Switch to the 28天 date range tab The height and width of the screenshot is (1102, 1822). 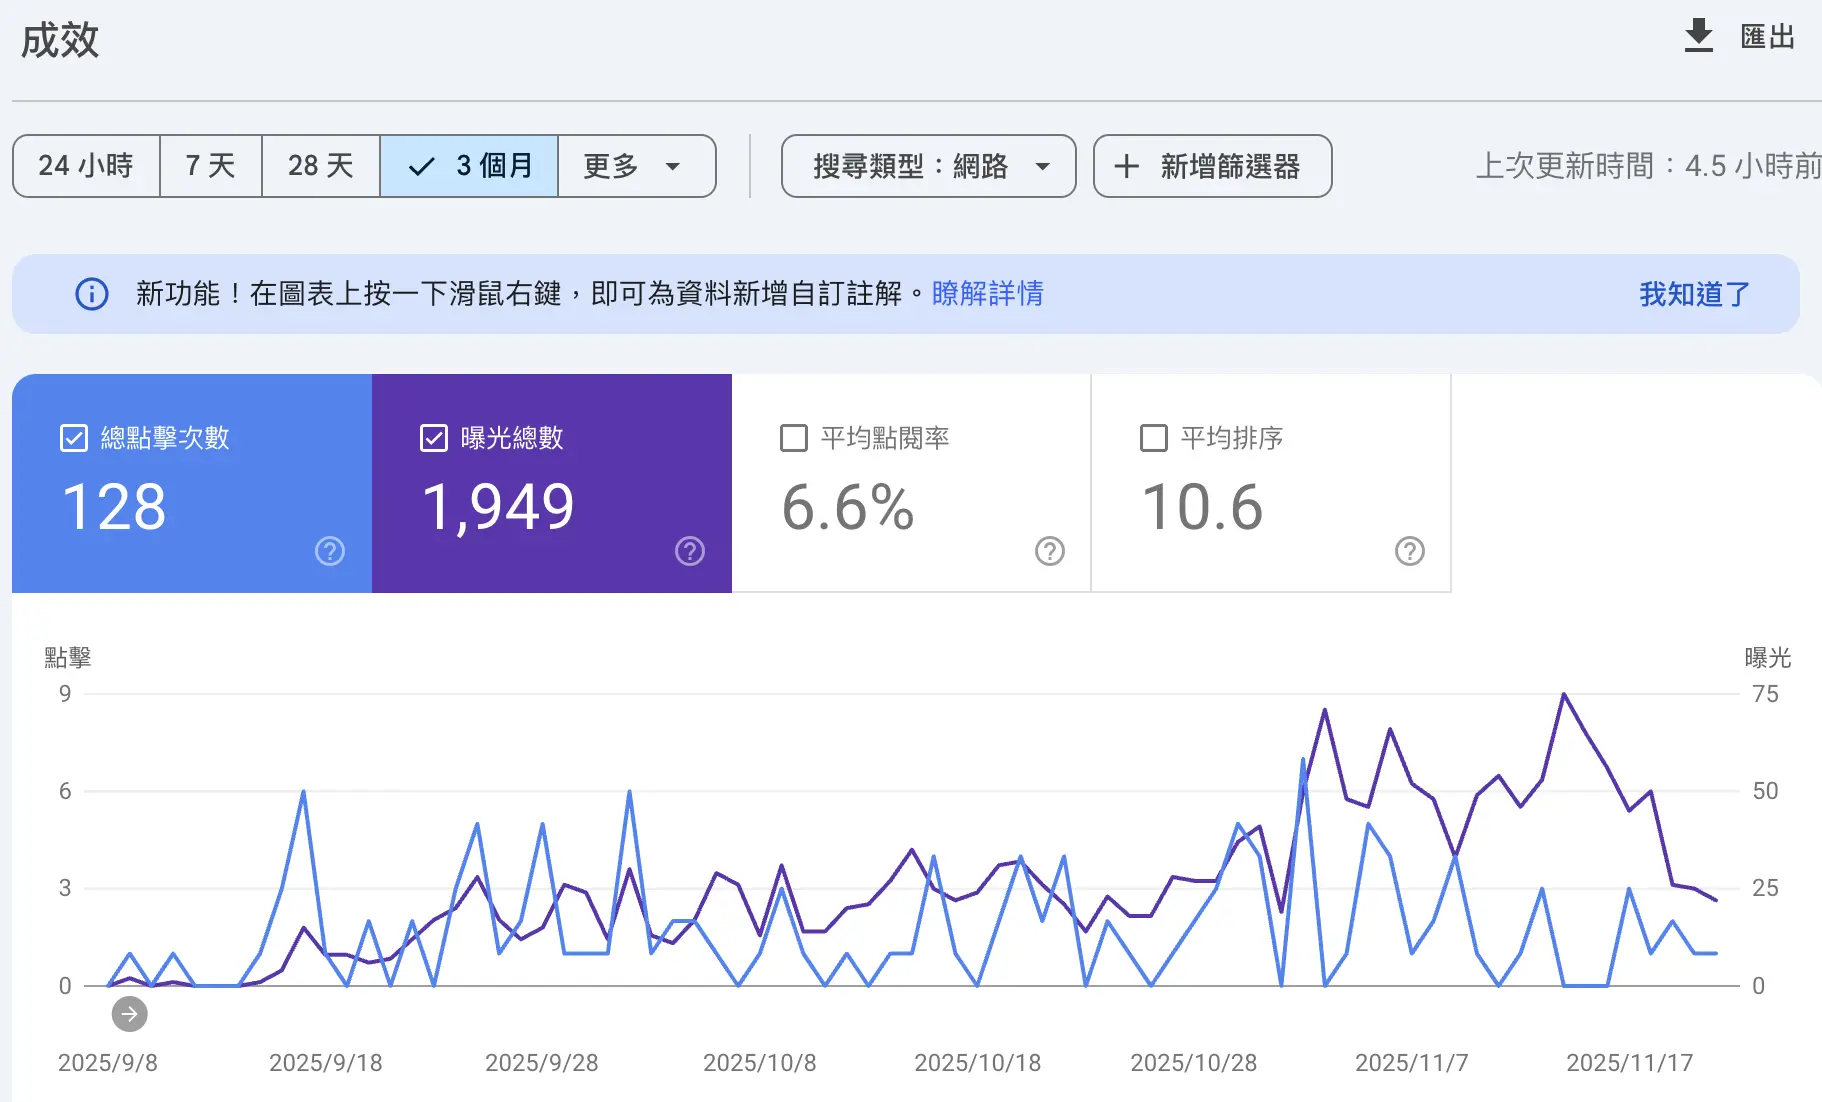click(320, 166)
